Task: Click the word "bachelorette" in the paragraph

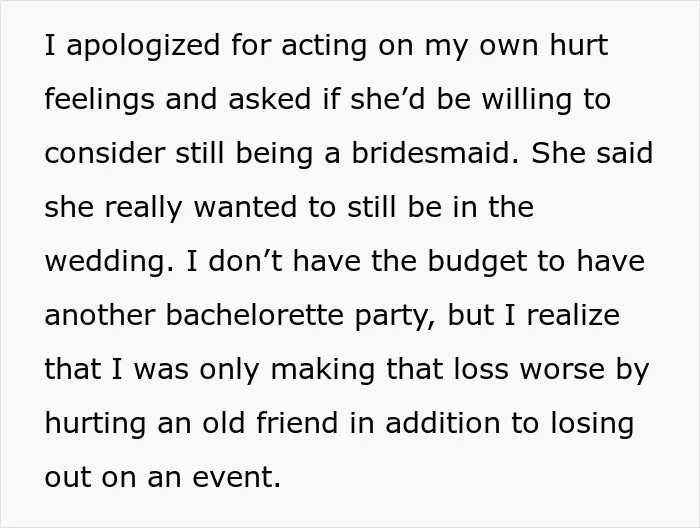Action: tap(255, 315)
